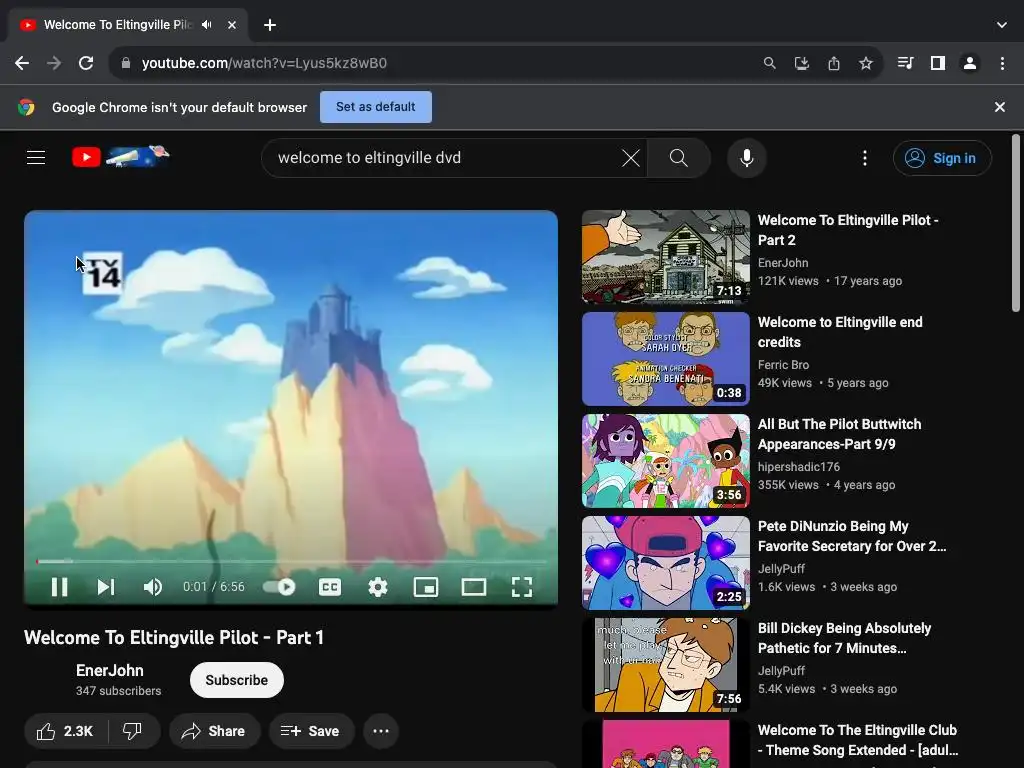The width and height of the screenshot is (1024, 768).
Task: Mute the tab via speaker icon
Action: point(207,25)
